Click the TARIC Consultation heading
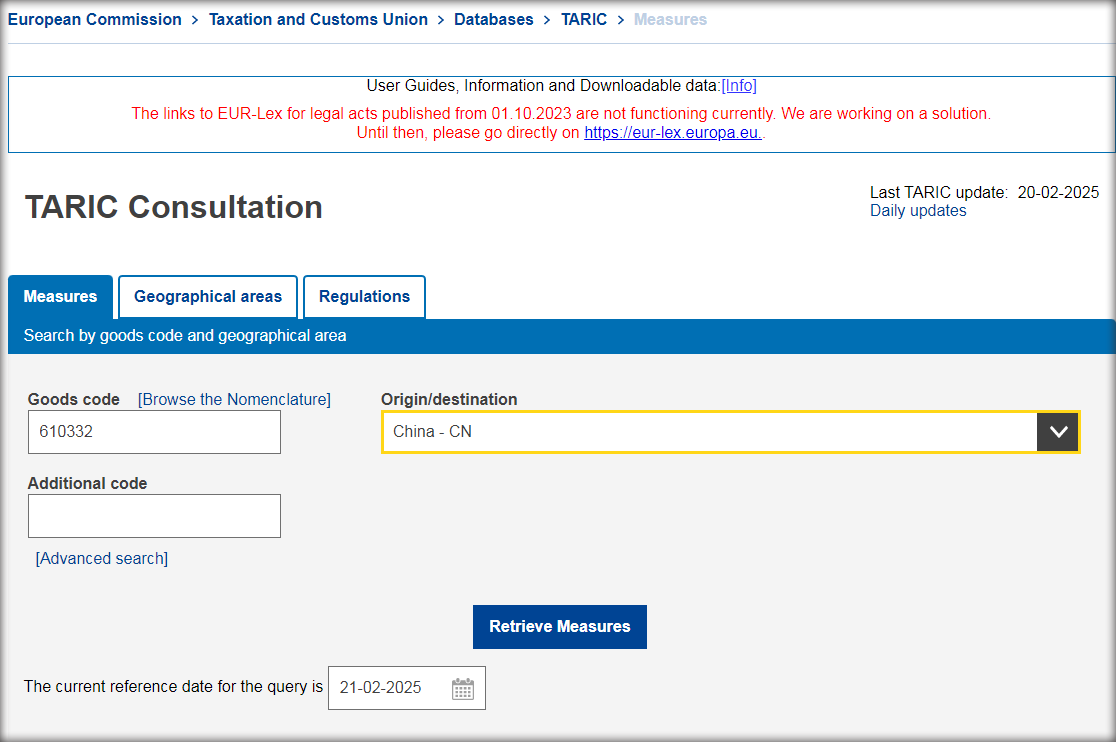The image size is (1116, 742). click(174, 207)
